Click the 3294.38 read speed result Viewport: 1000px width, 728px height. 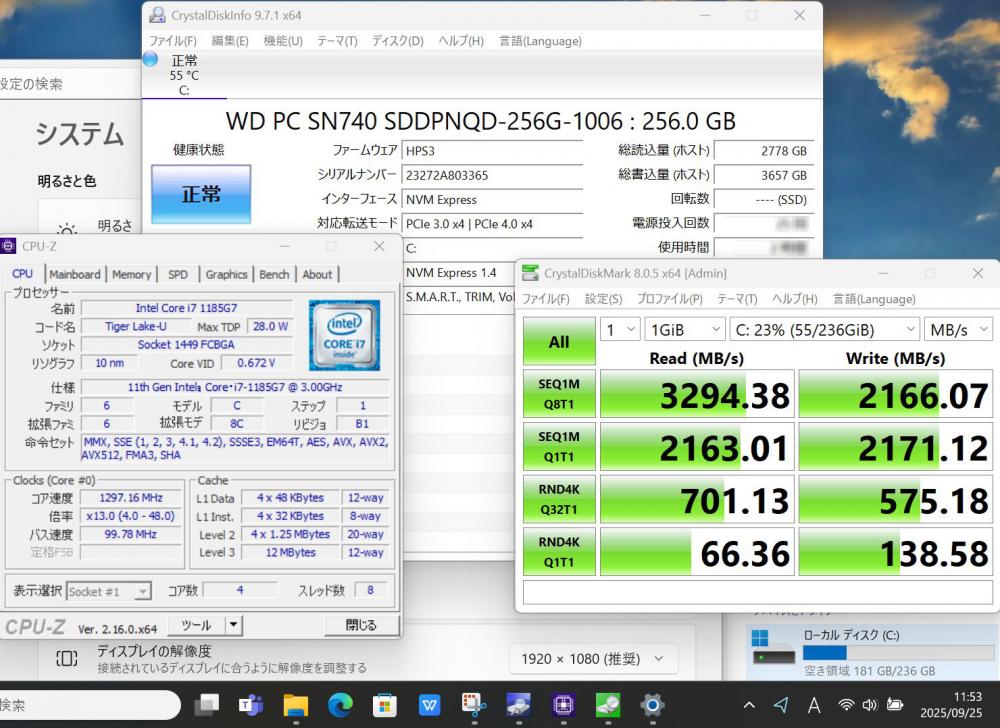[x=697, y=394]
